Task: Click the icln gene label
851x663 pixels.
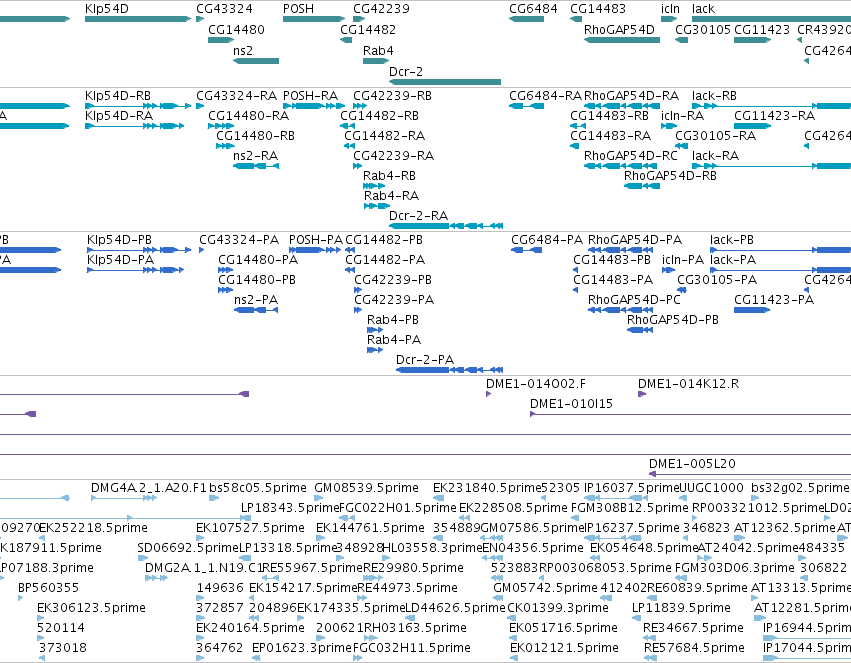Action: [670, 9]
